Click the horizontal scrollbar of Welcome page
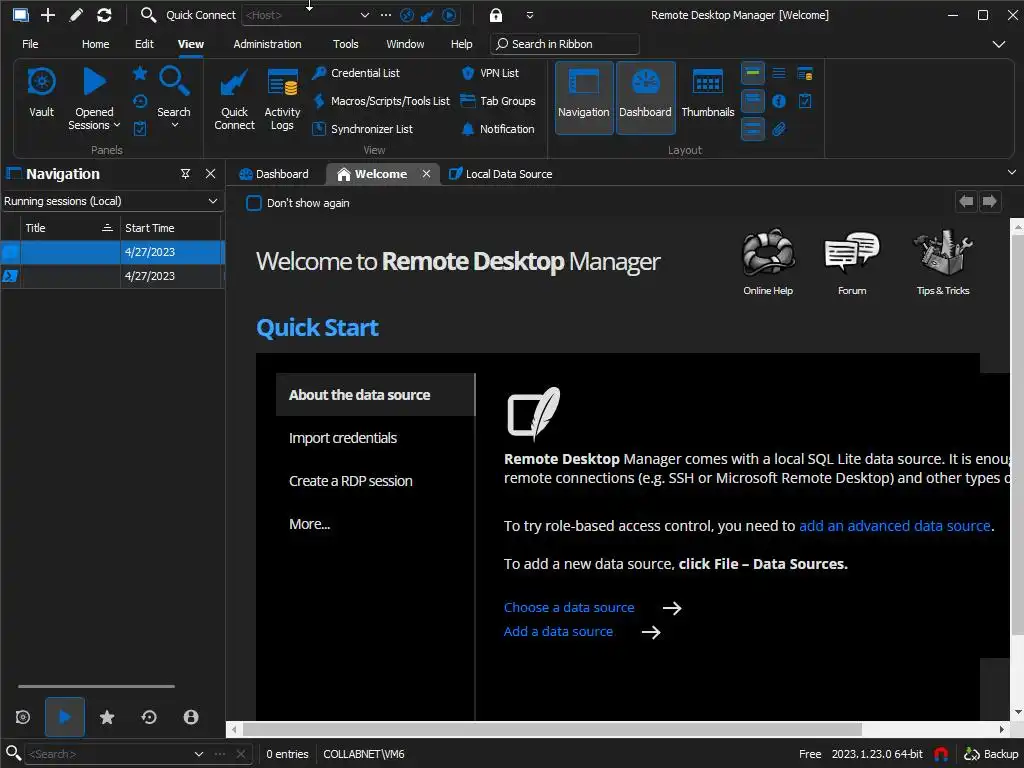Screen dimensions: 1024x768 pyautogui.click(x=552, y=729)
